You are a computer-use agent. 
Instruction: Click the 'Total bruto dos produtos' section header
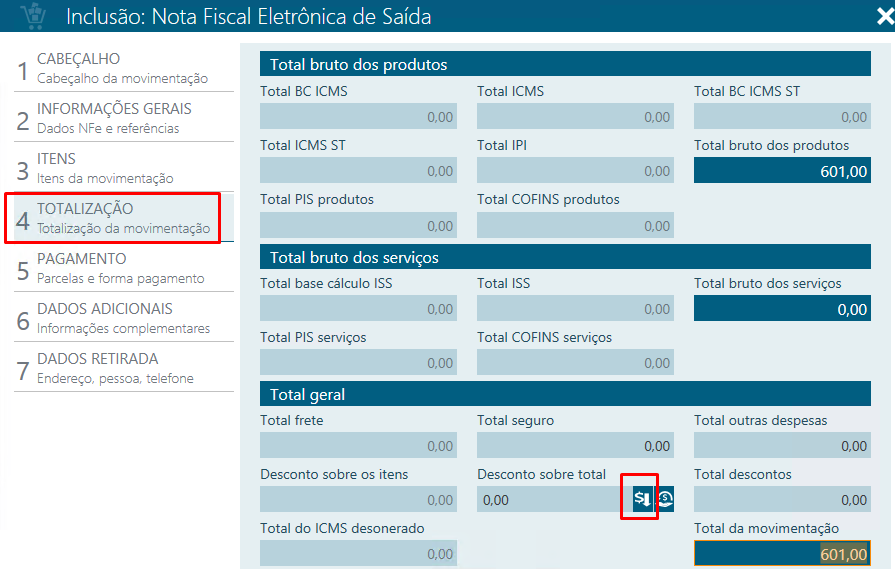point(565,63)
